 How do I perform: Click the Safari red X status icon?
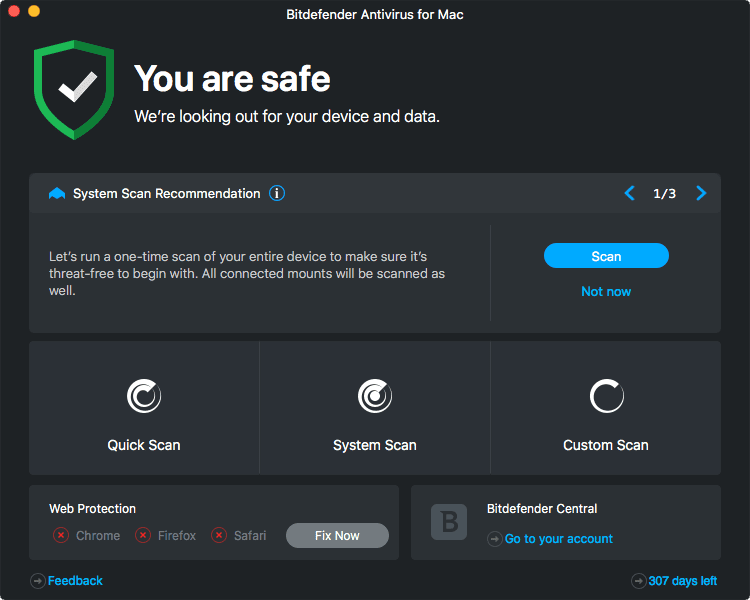219,535
